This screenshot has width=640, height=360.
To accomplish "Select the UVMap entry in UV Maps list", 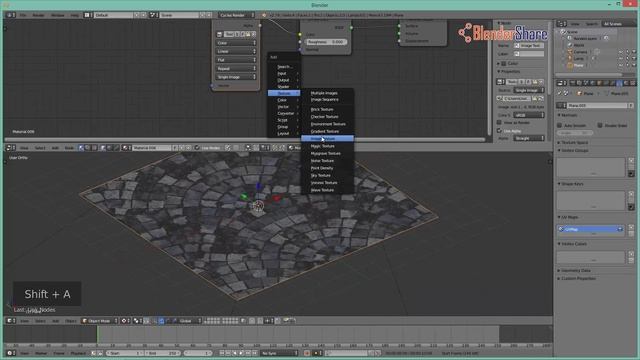I will click(590, 229).
